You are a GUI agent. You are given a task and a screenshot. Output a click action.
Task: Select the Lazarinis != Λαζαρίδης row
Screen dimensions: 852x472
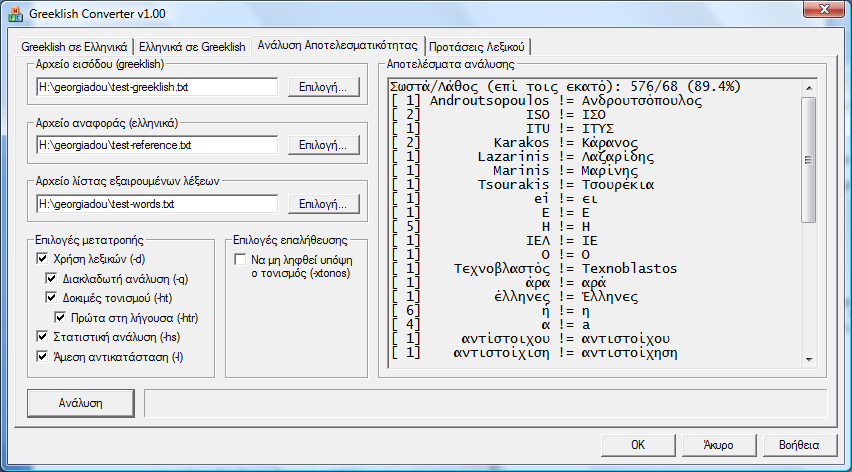[x=522, y=157]
